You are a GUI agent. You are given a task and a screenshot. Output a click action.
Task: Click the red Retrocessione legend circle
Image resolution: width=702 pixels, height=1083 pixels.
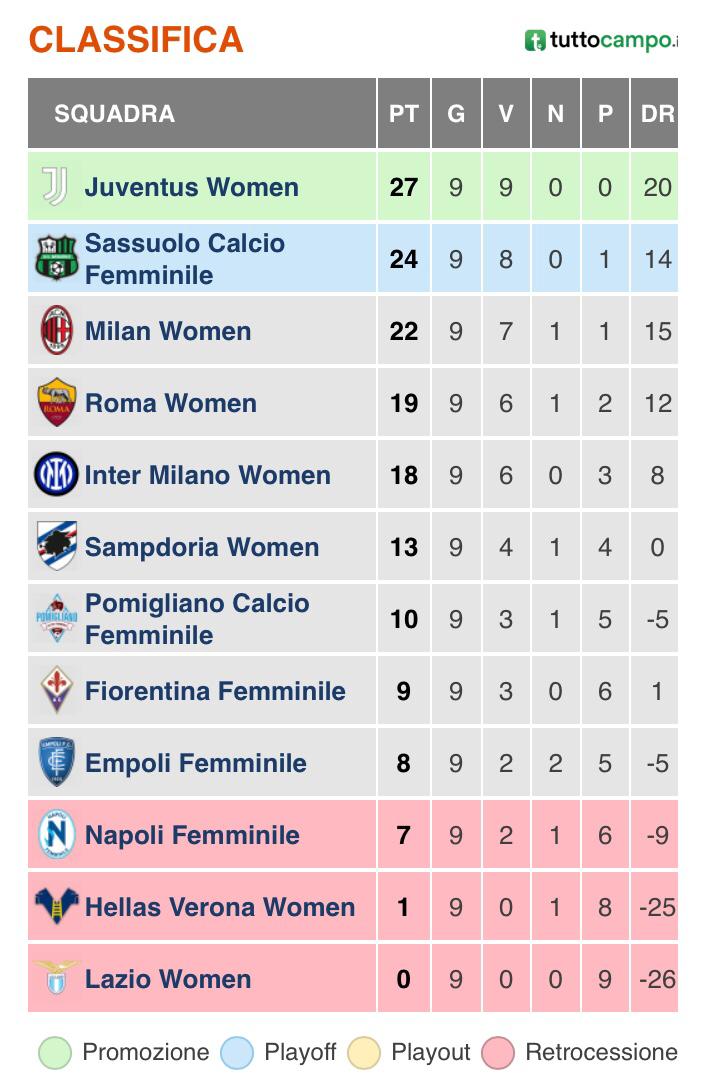498,1053
